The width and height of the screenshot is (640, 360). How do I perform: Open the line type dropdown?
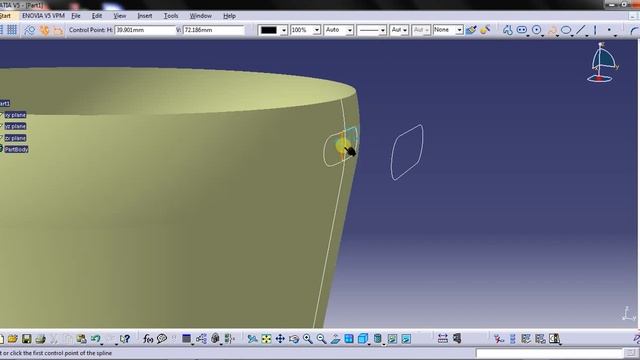382,30
